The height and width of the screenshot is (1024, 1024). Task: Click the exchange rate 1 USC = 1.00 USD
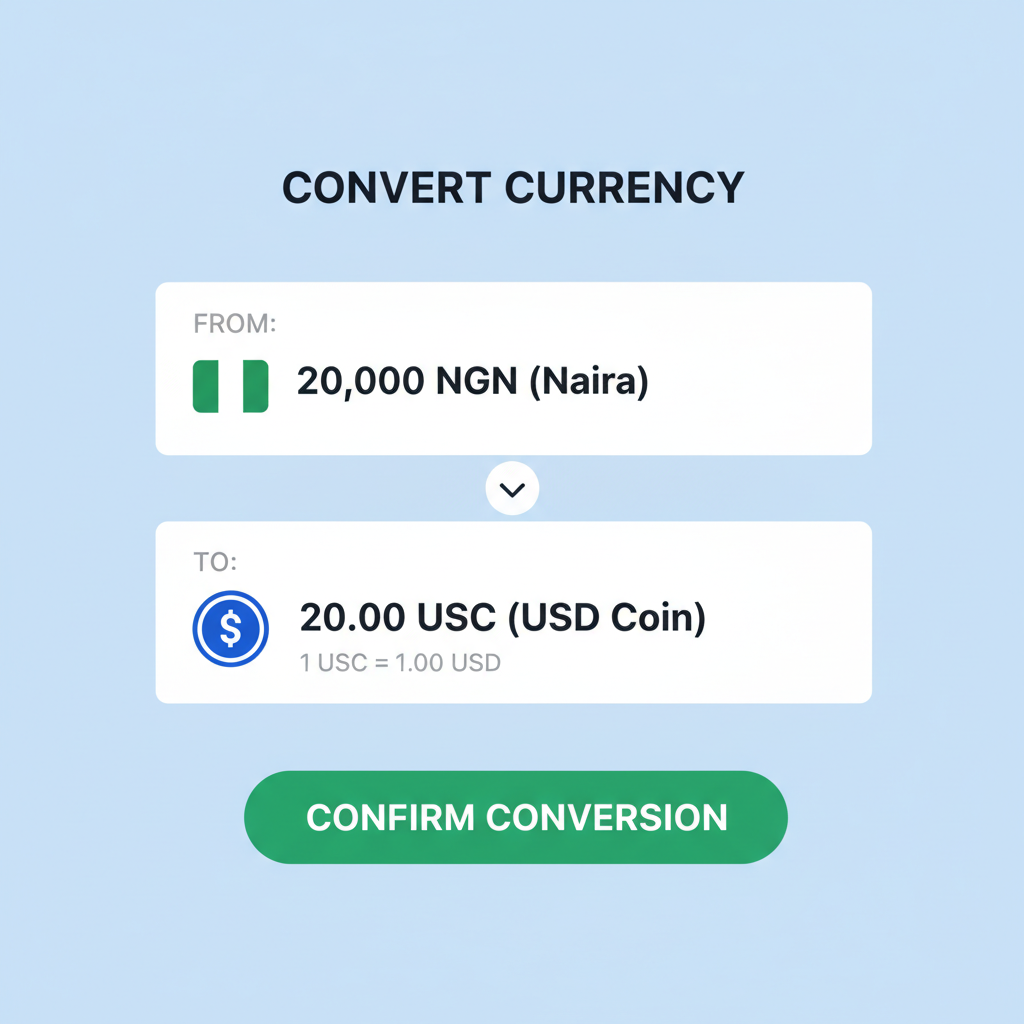(x=399, y=662)
